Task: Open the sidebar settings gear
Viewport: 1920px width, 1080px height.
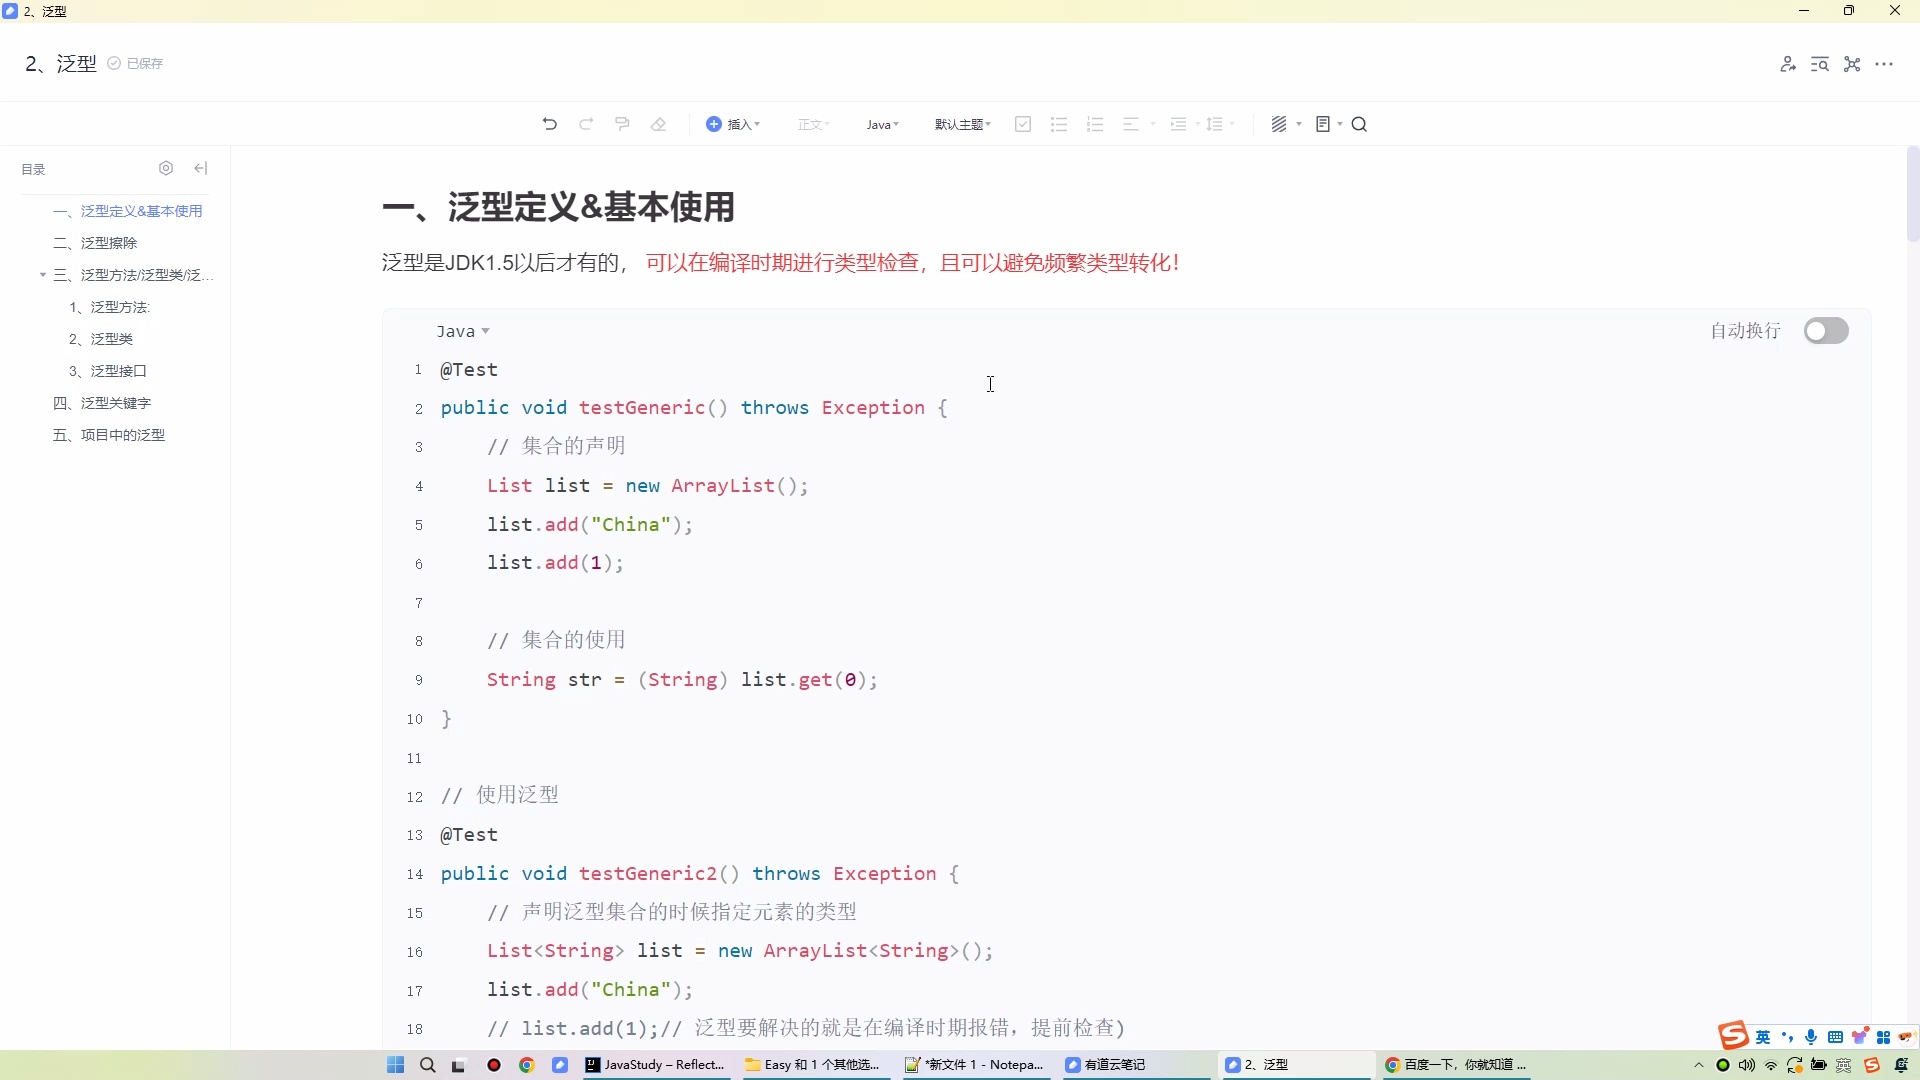Action: [x=166, y=168]
